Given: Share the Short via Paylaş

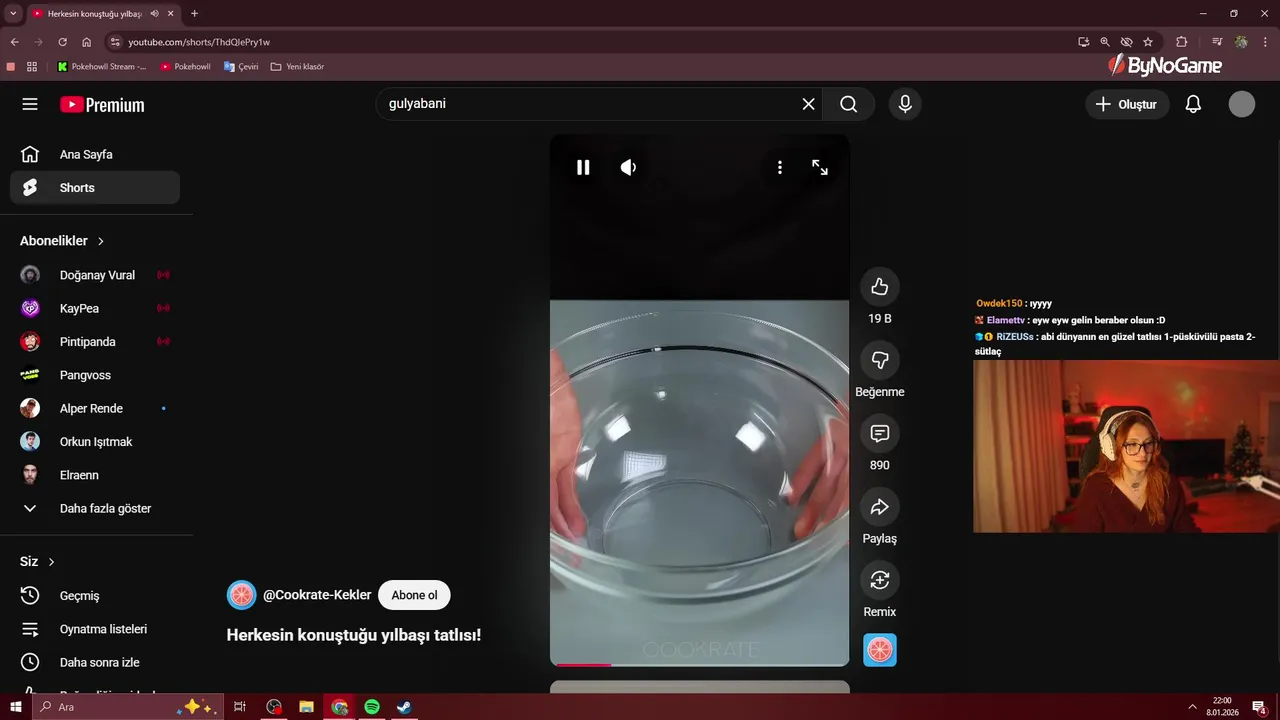Looking at the screenshot, I should (880, 507).
